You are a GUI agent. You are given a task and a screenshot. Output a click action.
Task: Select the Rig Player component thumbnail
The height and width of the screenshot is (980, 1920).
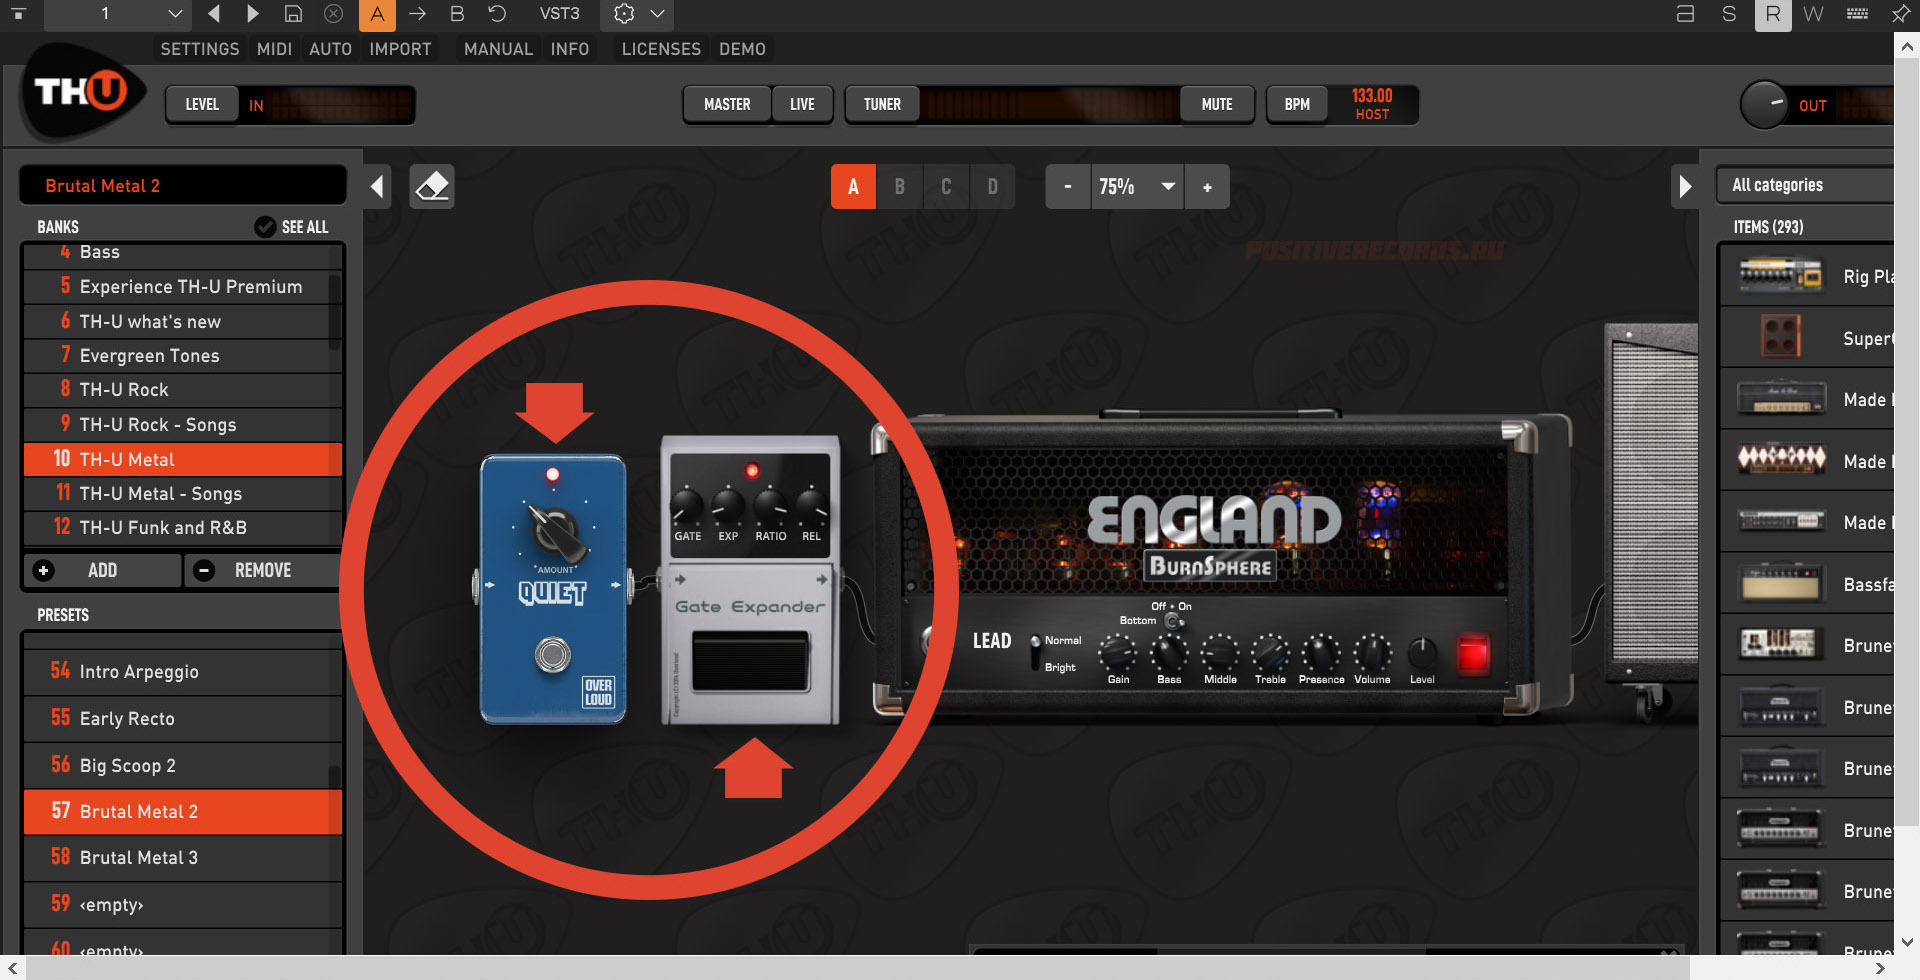(1779, 276)
